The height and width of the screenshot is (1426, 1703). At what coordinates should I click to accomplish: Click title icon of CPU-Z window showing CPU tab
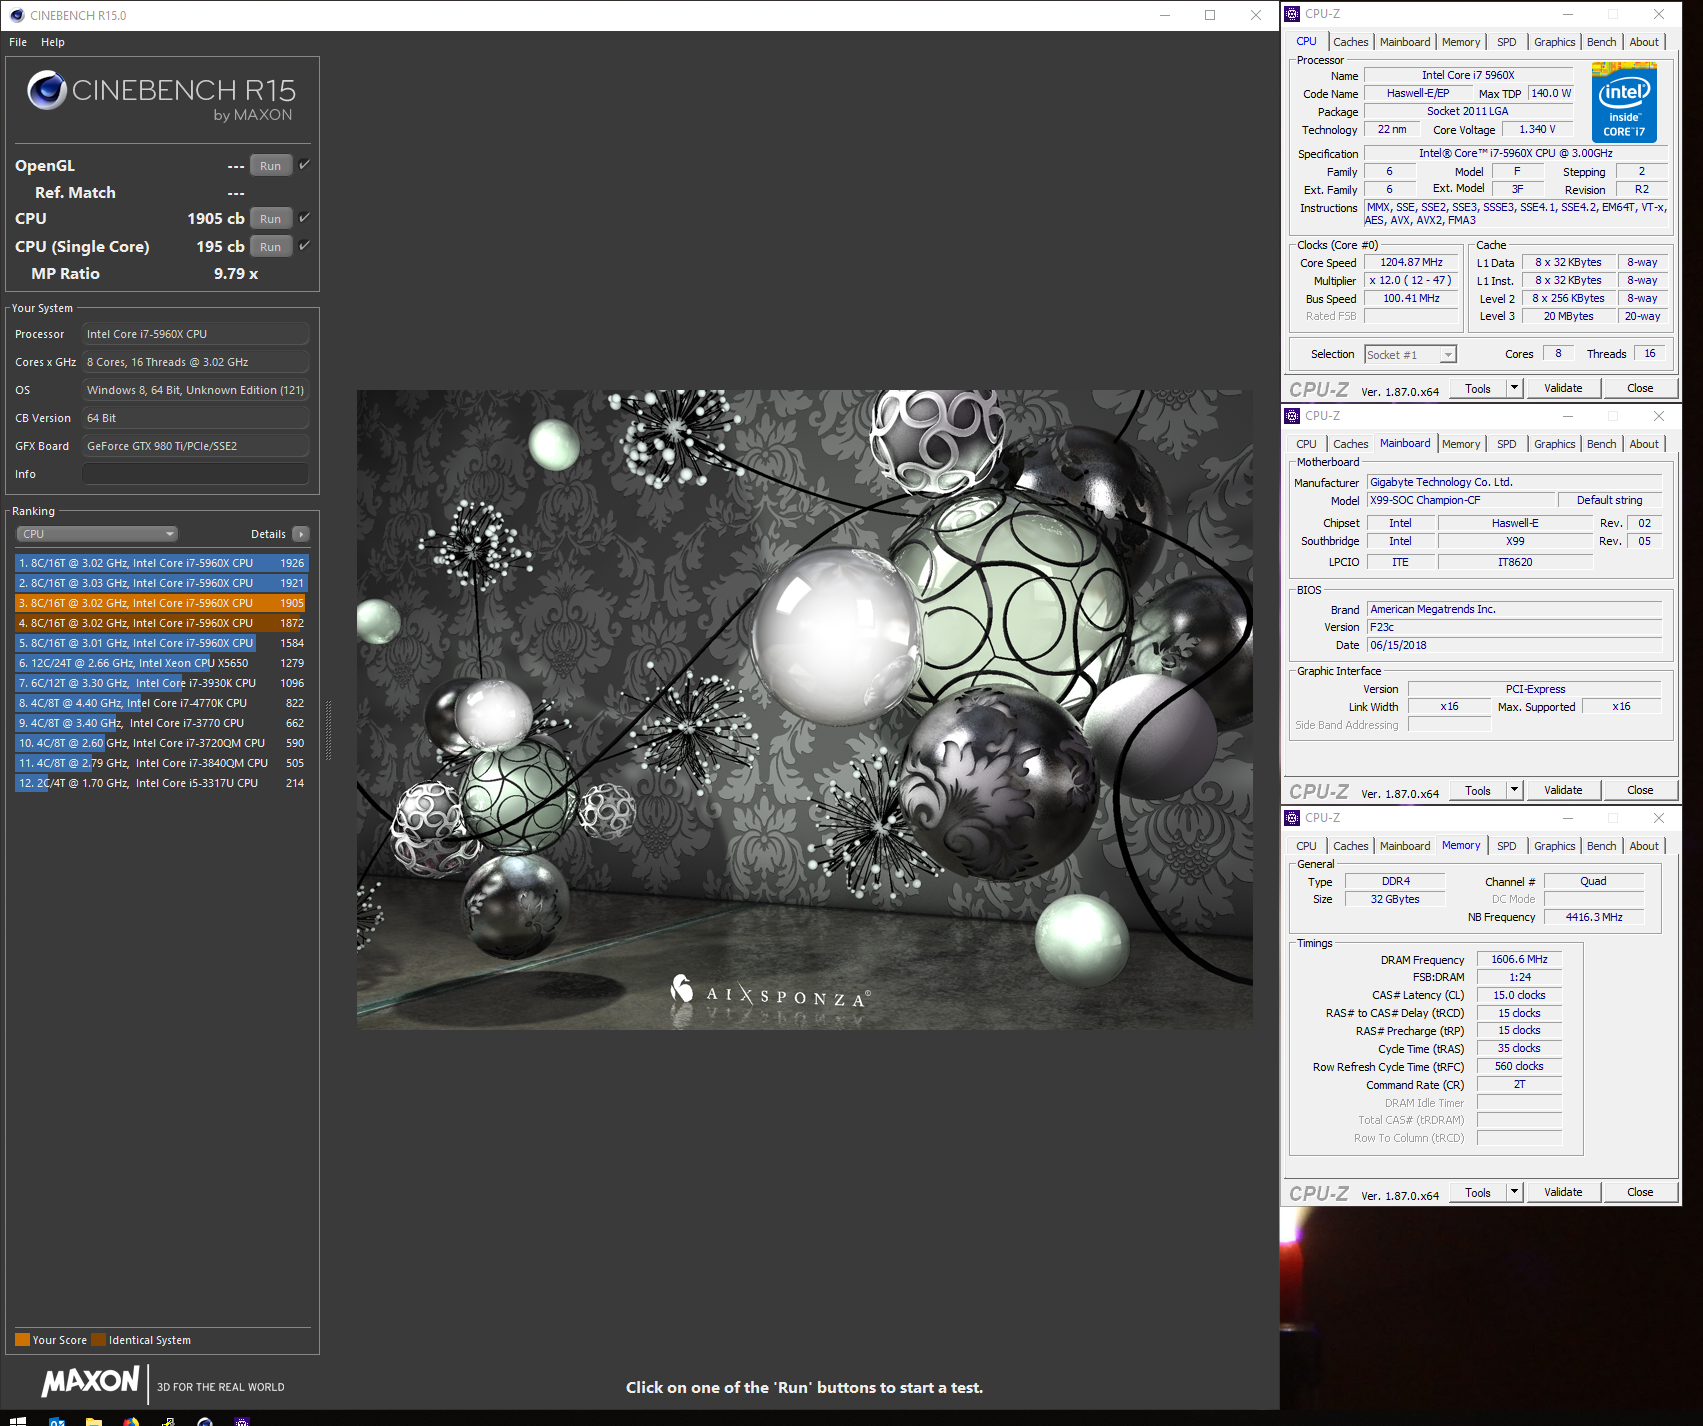point(1292,14)
